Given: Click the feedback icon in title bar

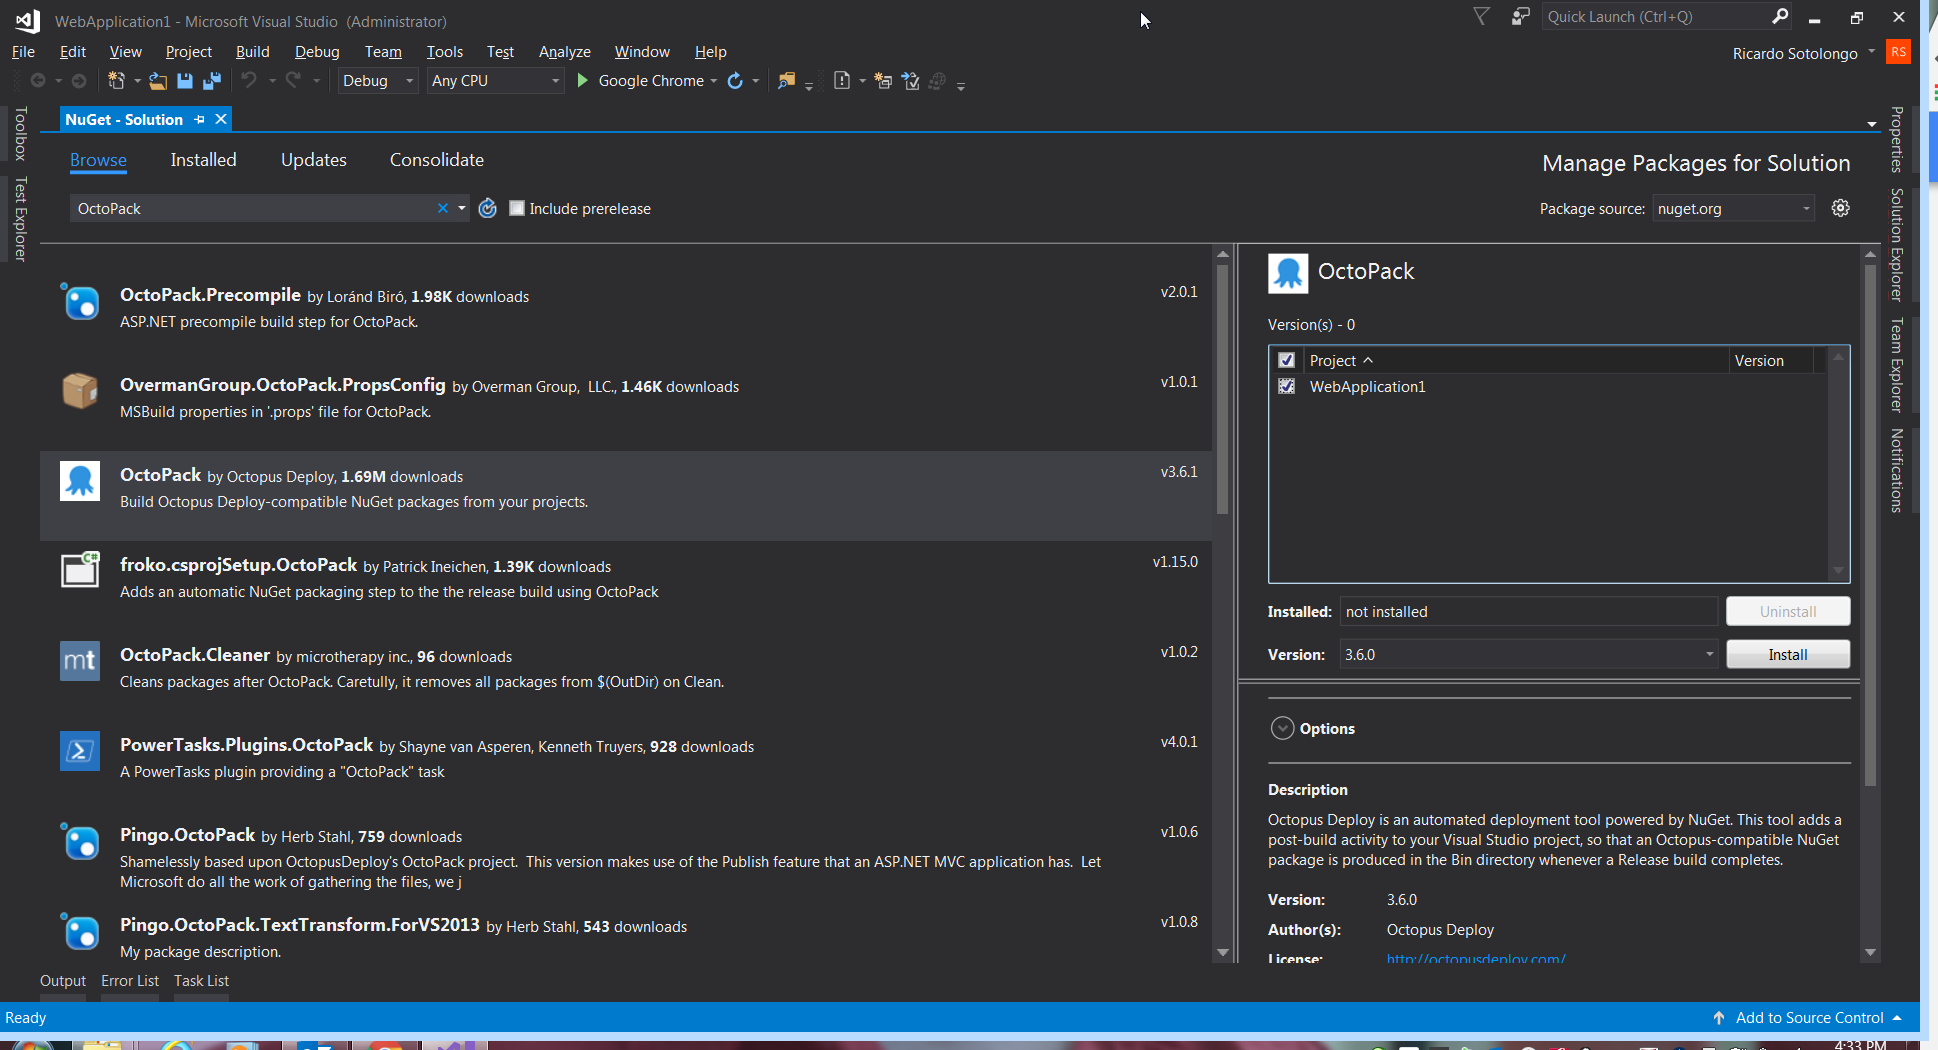Looking at the screenshot, I should [1520, 16].
